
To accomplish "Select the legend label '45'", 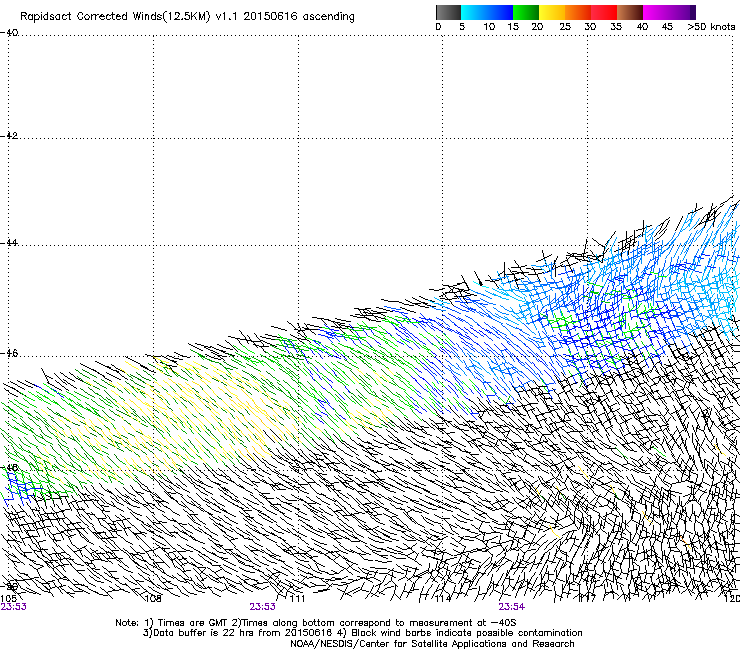I will pos(667,27).
